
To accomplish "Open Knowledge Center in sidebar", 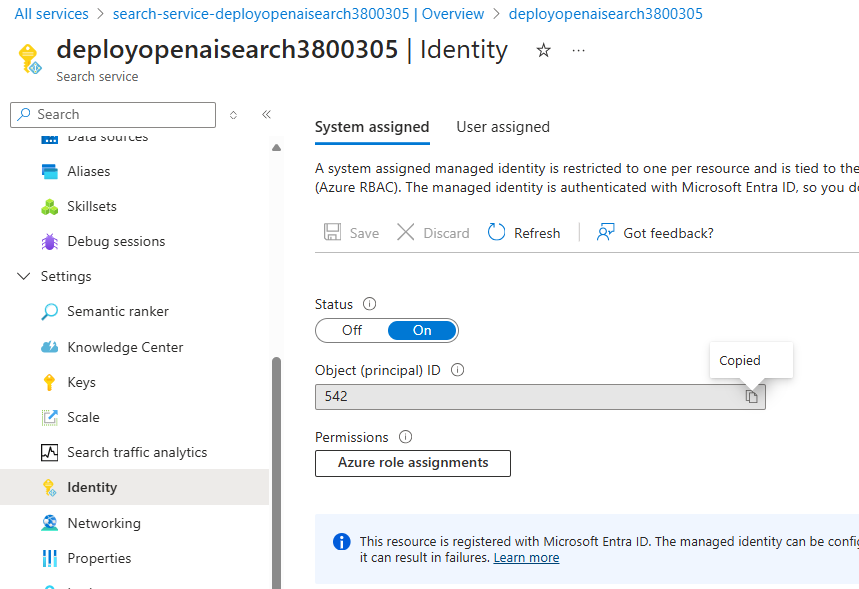I will [125, 347].
